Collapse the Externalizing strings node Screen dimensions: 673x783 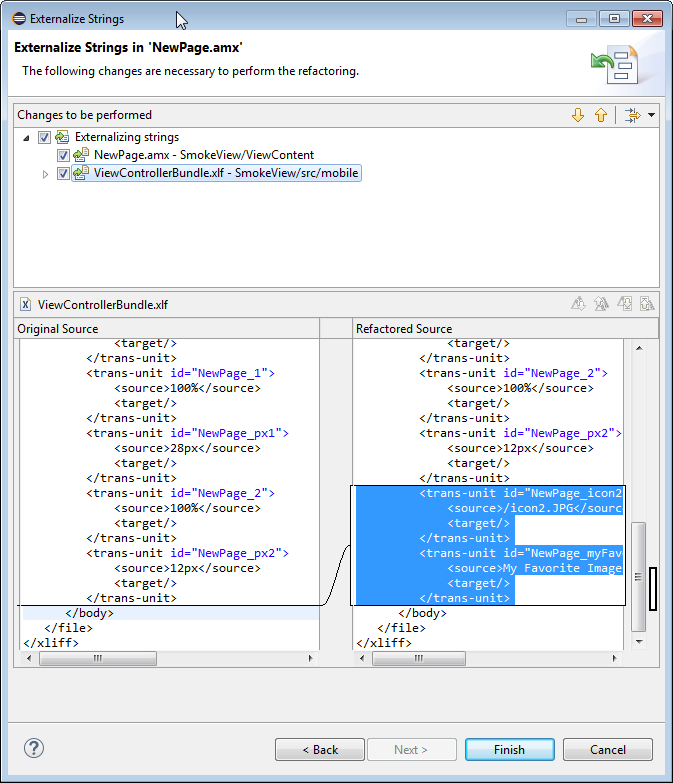26,138
